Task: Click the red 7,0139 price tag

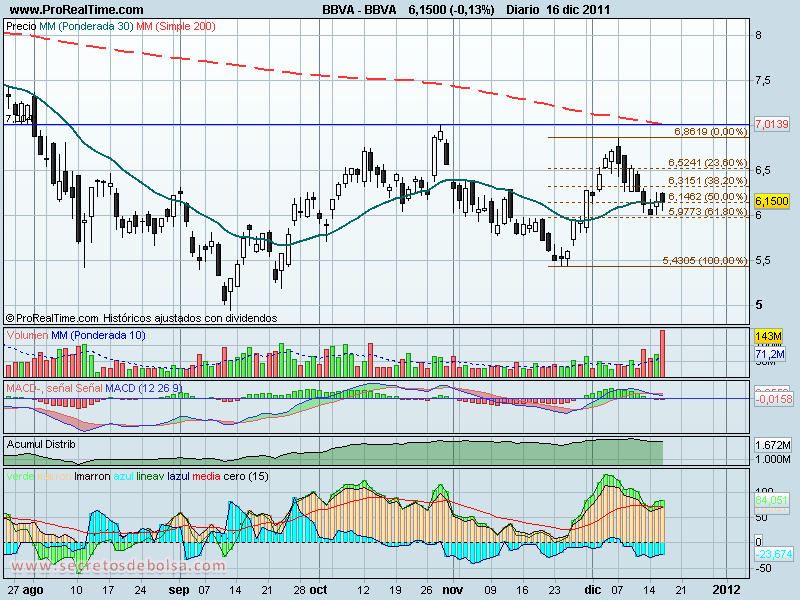Action: click(771, 123)
